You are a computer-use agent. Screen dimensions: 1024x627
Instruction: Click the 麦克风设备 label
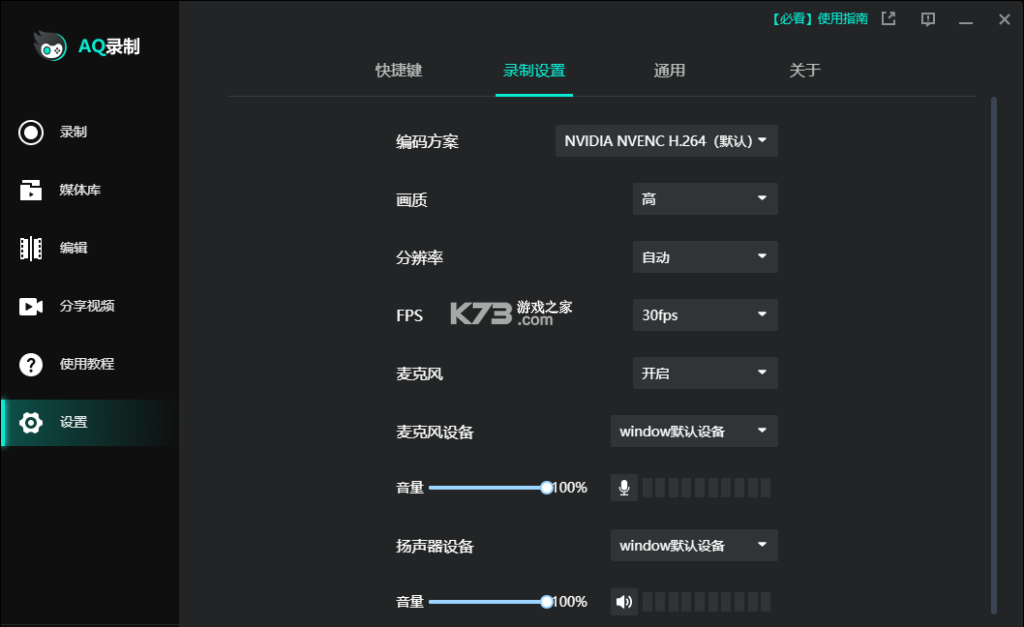click(434, 432)
